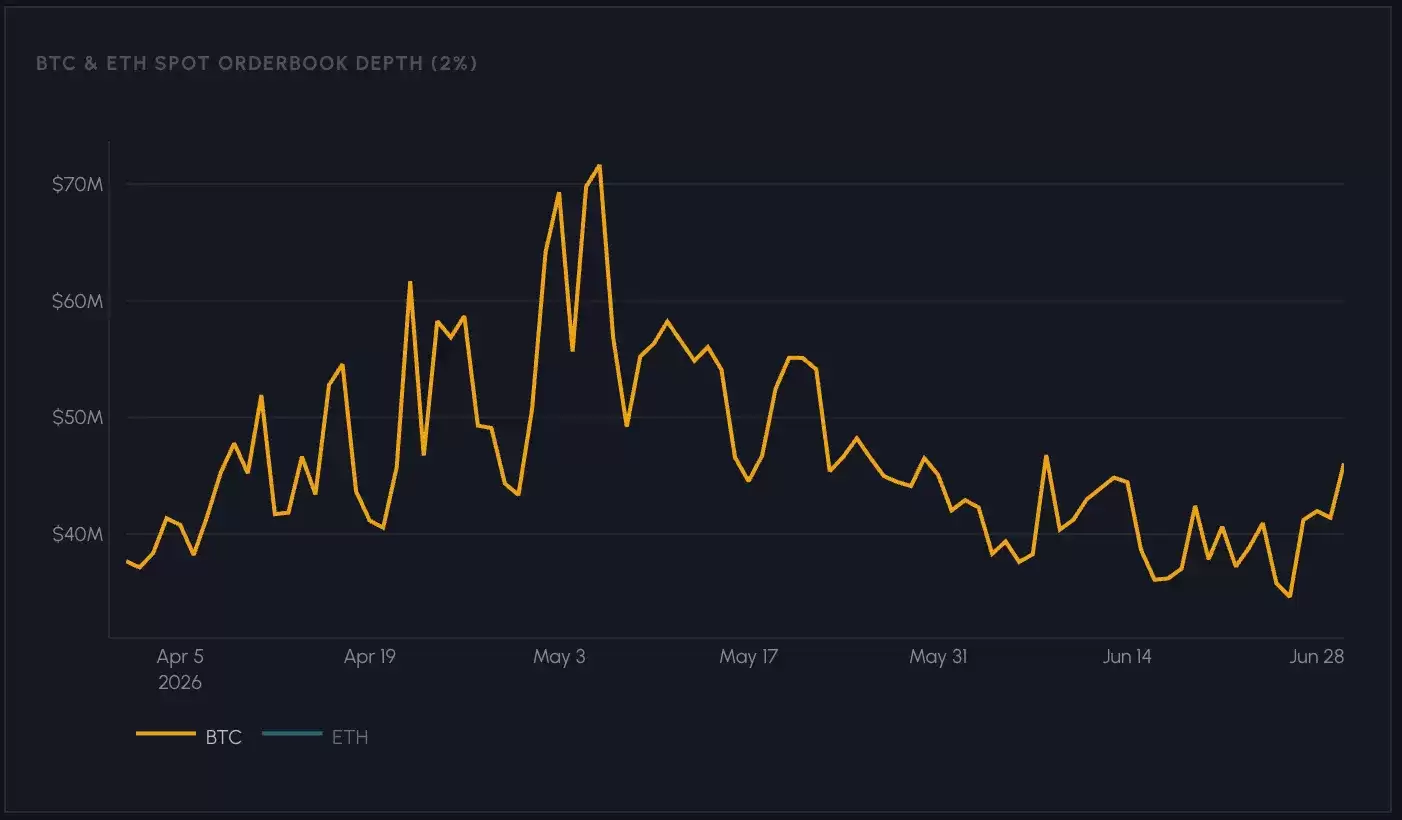
Task: Click the $40M y-axis label
Action: coord(77,534)
